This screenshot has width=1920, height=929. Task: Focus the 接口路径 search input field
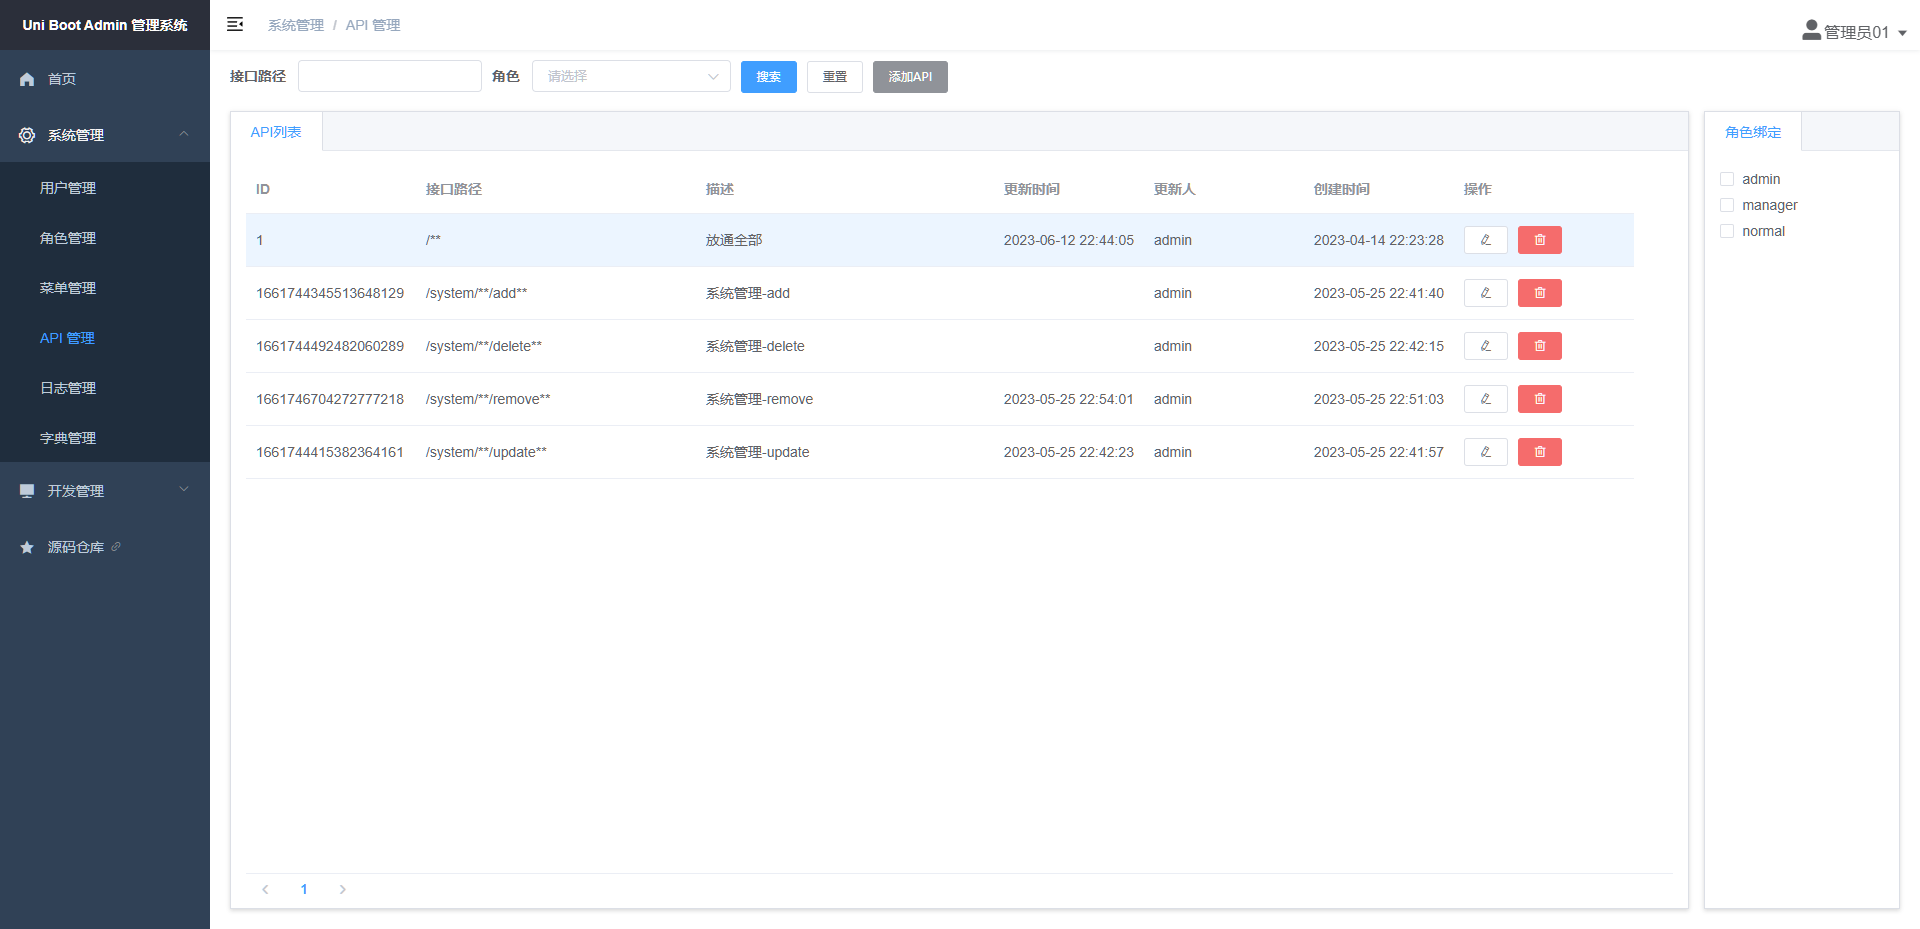(389, 76)
